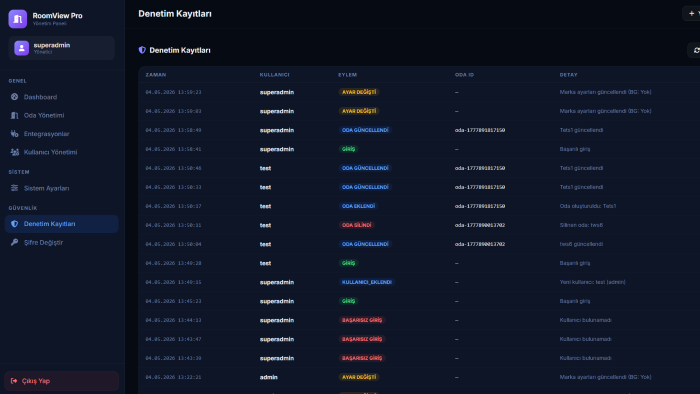Click the superadmin avatar icon

[21, 48]
